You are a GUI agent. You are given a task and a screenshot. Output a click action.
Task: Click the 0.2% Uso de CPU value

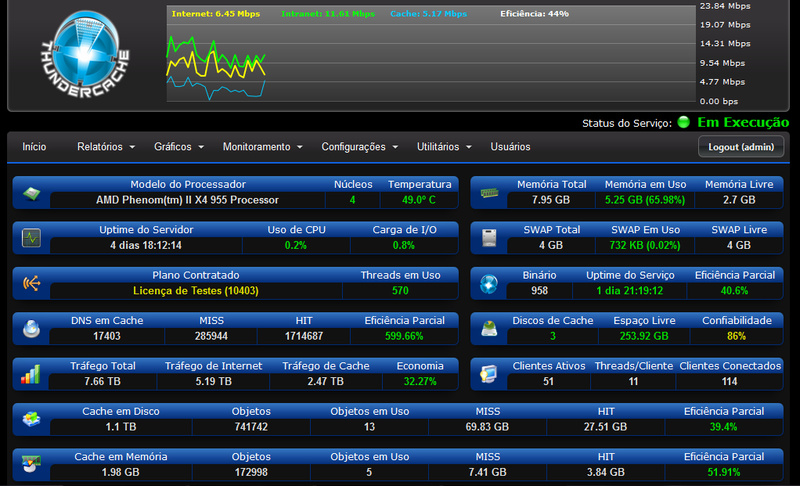[296, 245]
